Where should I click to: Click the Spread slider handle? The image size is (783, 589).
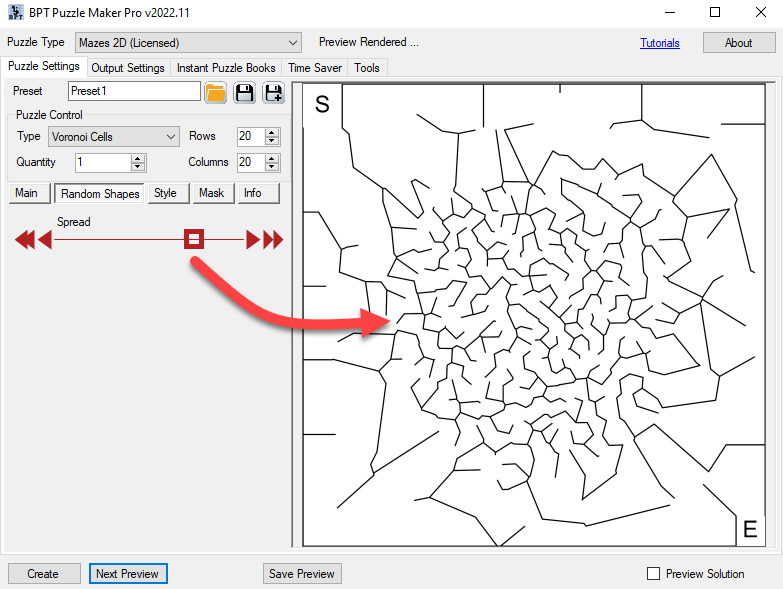[x=194, y=240]
